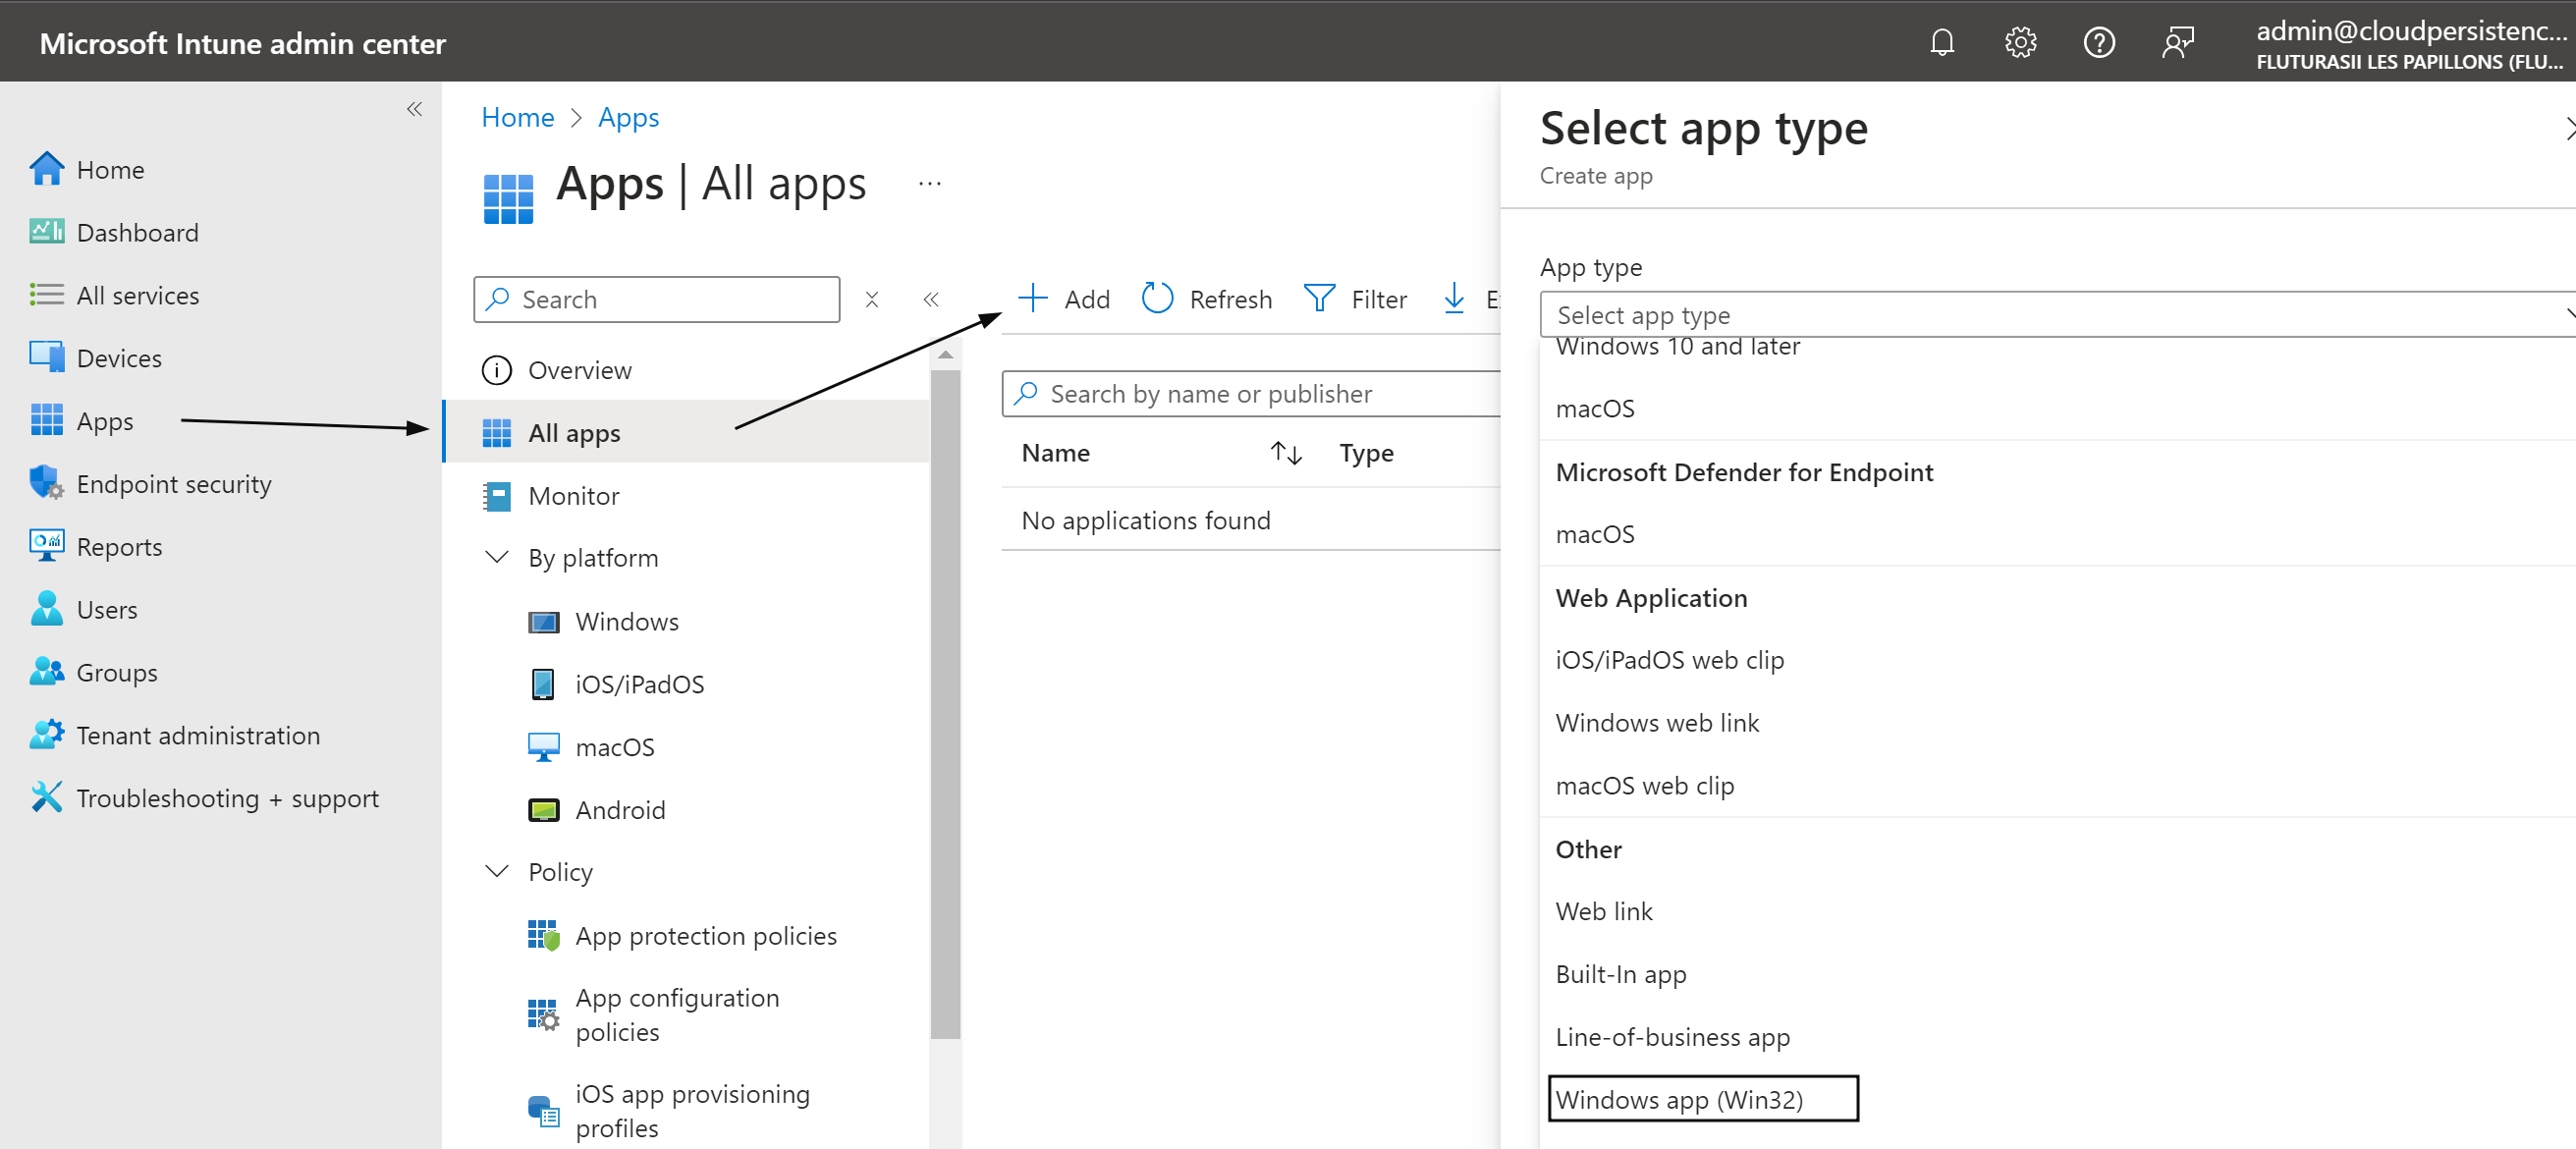Click the Troubleshooting + support tools icon
Screen dimensions: 2576x1149
pyautogui.click(x=47, y=798)
